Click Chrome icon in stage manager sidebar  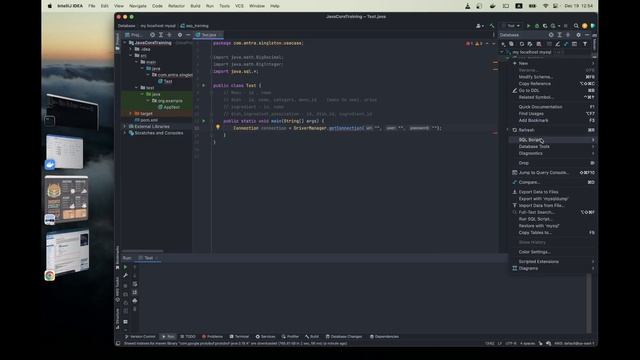pyautogui.click(x=50, y=276)
